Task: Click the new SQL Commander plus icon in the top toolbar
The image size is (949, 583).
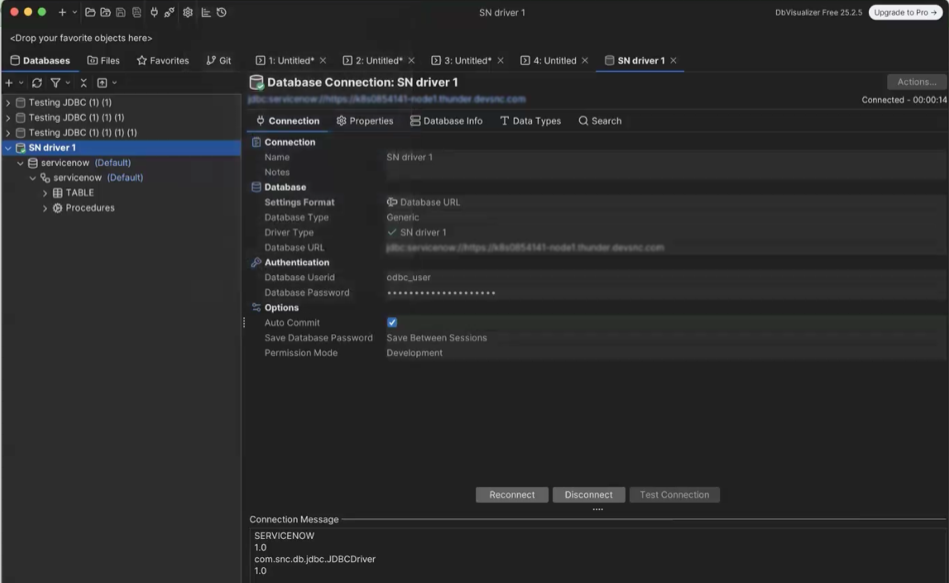Action: tap(62, 12)
